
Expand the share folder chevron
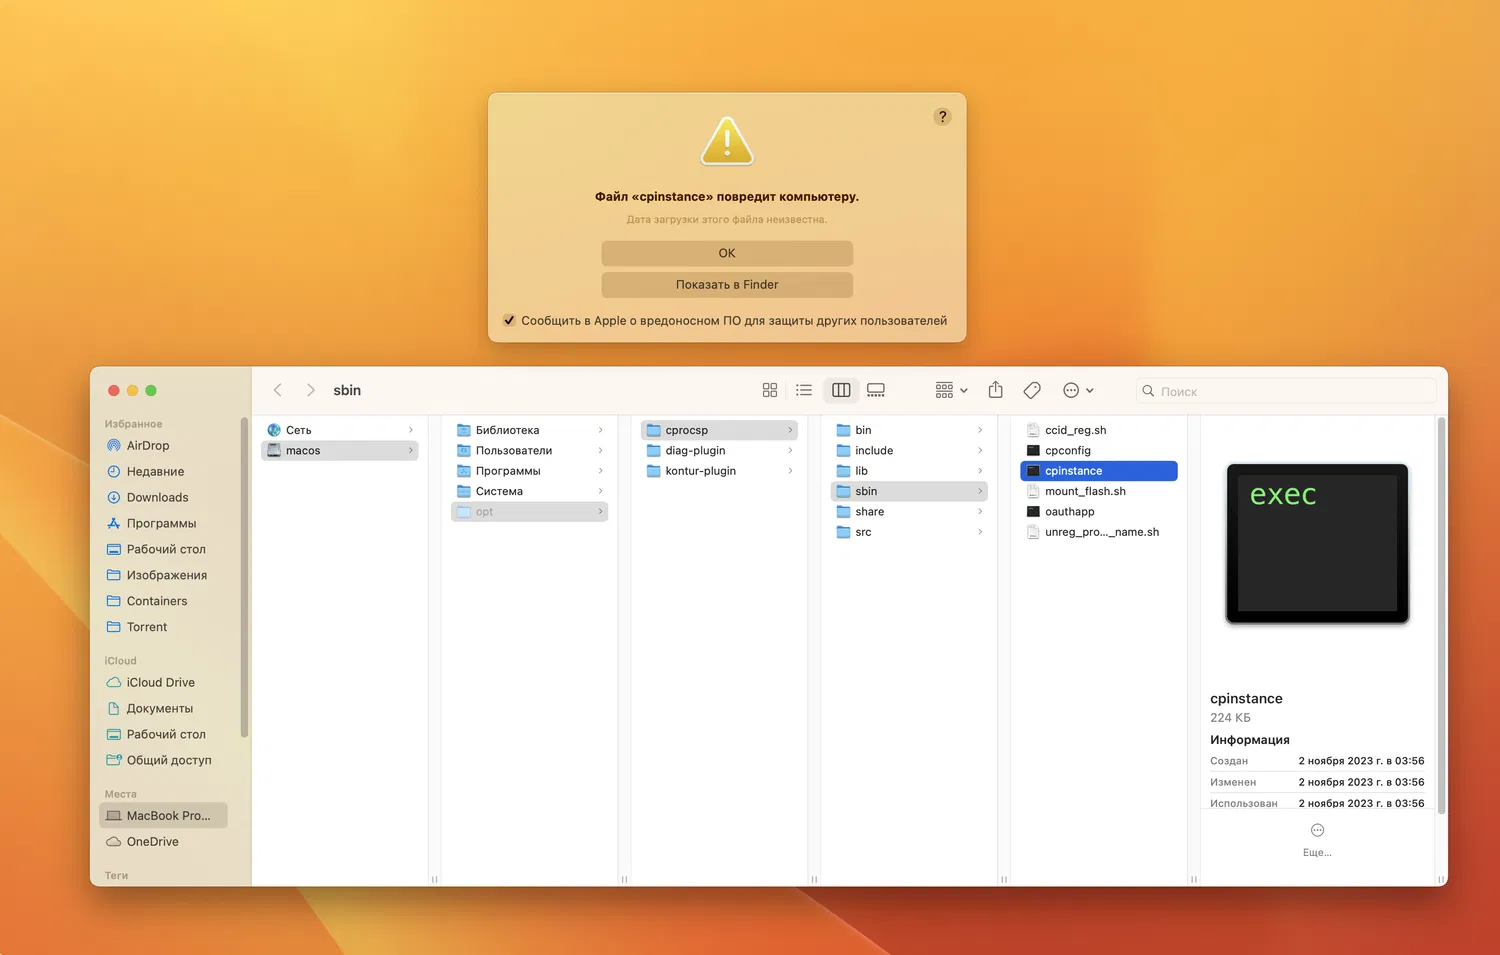pos(980,512)
